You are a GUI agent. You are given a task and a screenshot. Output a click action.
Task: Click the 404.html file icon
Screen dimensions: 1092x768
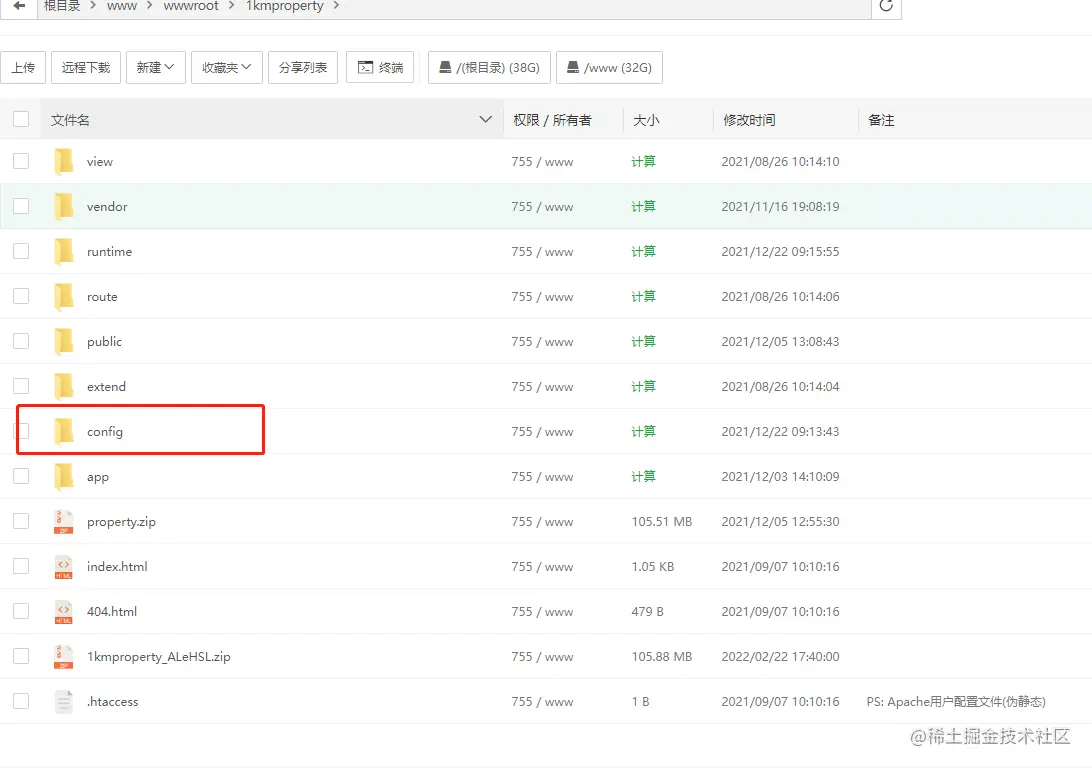tap(63, 611)
